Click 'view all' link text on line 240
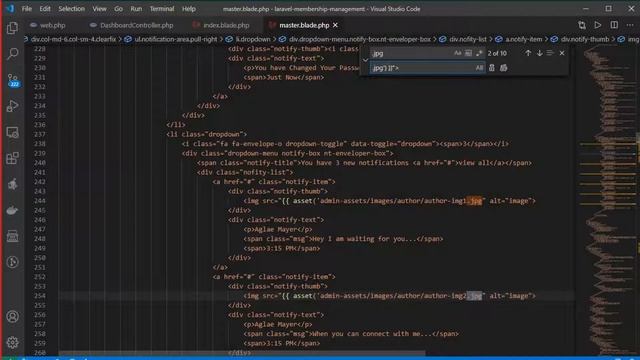This screenshot has width=640, height=360. point(474,162)
